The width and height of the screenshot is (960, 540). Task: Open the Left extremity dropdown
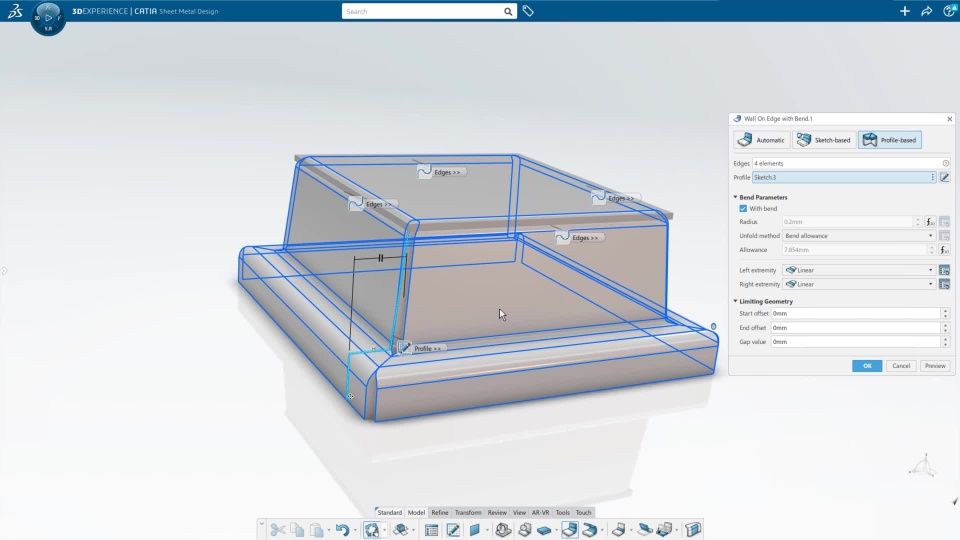[858, 270]
